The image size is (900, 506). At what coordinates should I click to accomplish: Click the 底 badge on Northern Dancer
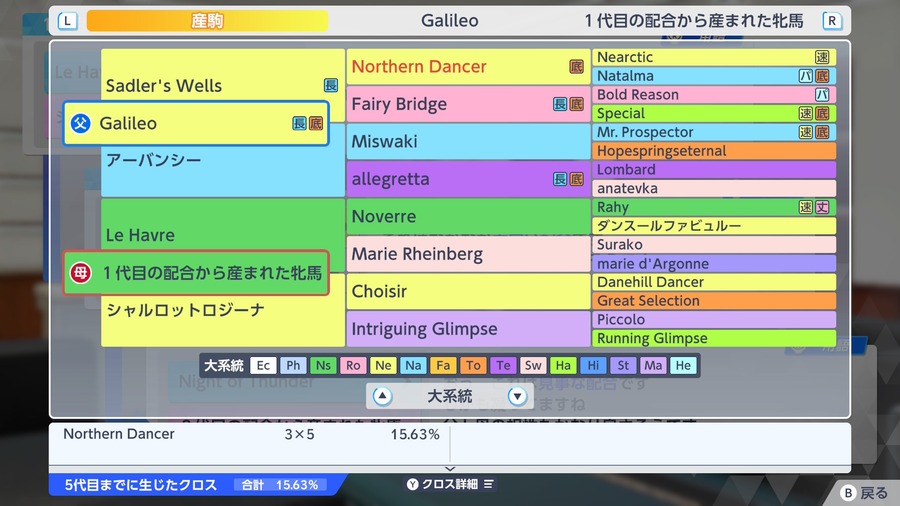pos(576,67)
